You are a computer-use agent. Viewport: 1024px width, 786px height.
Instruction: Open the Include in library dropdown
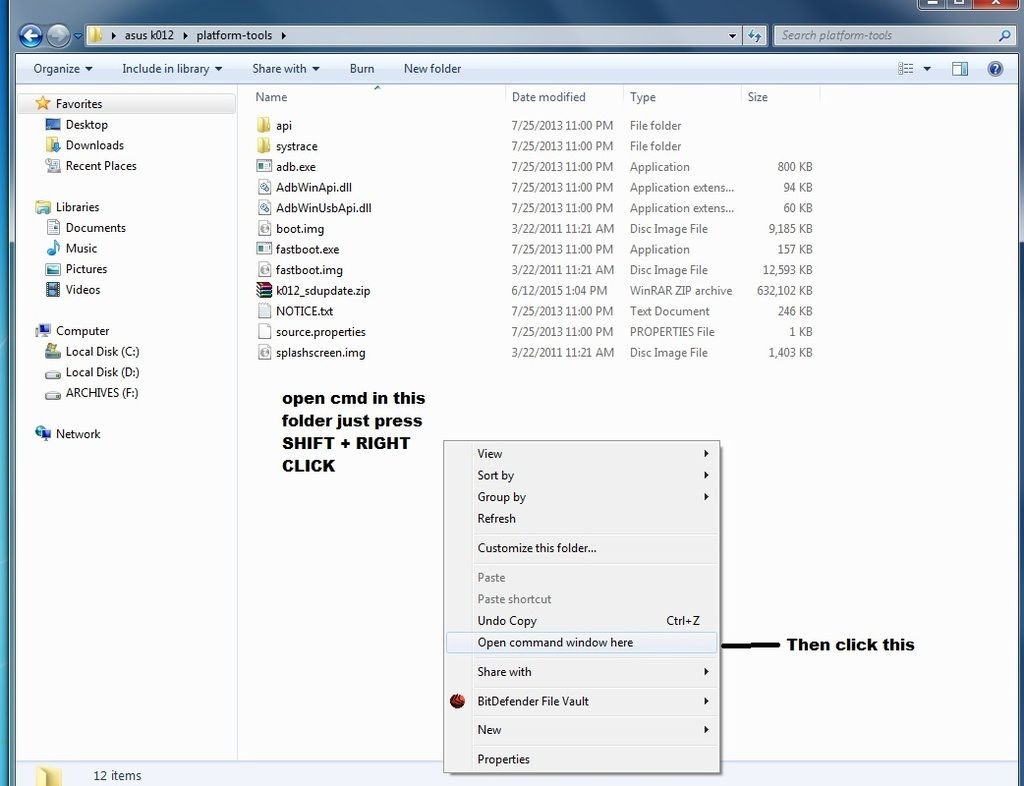(171, 69)
